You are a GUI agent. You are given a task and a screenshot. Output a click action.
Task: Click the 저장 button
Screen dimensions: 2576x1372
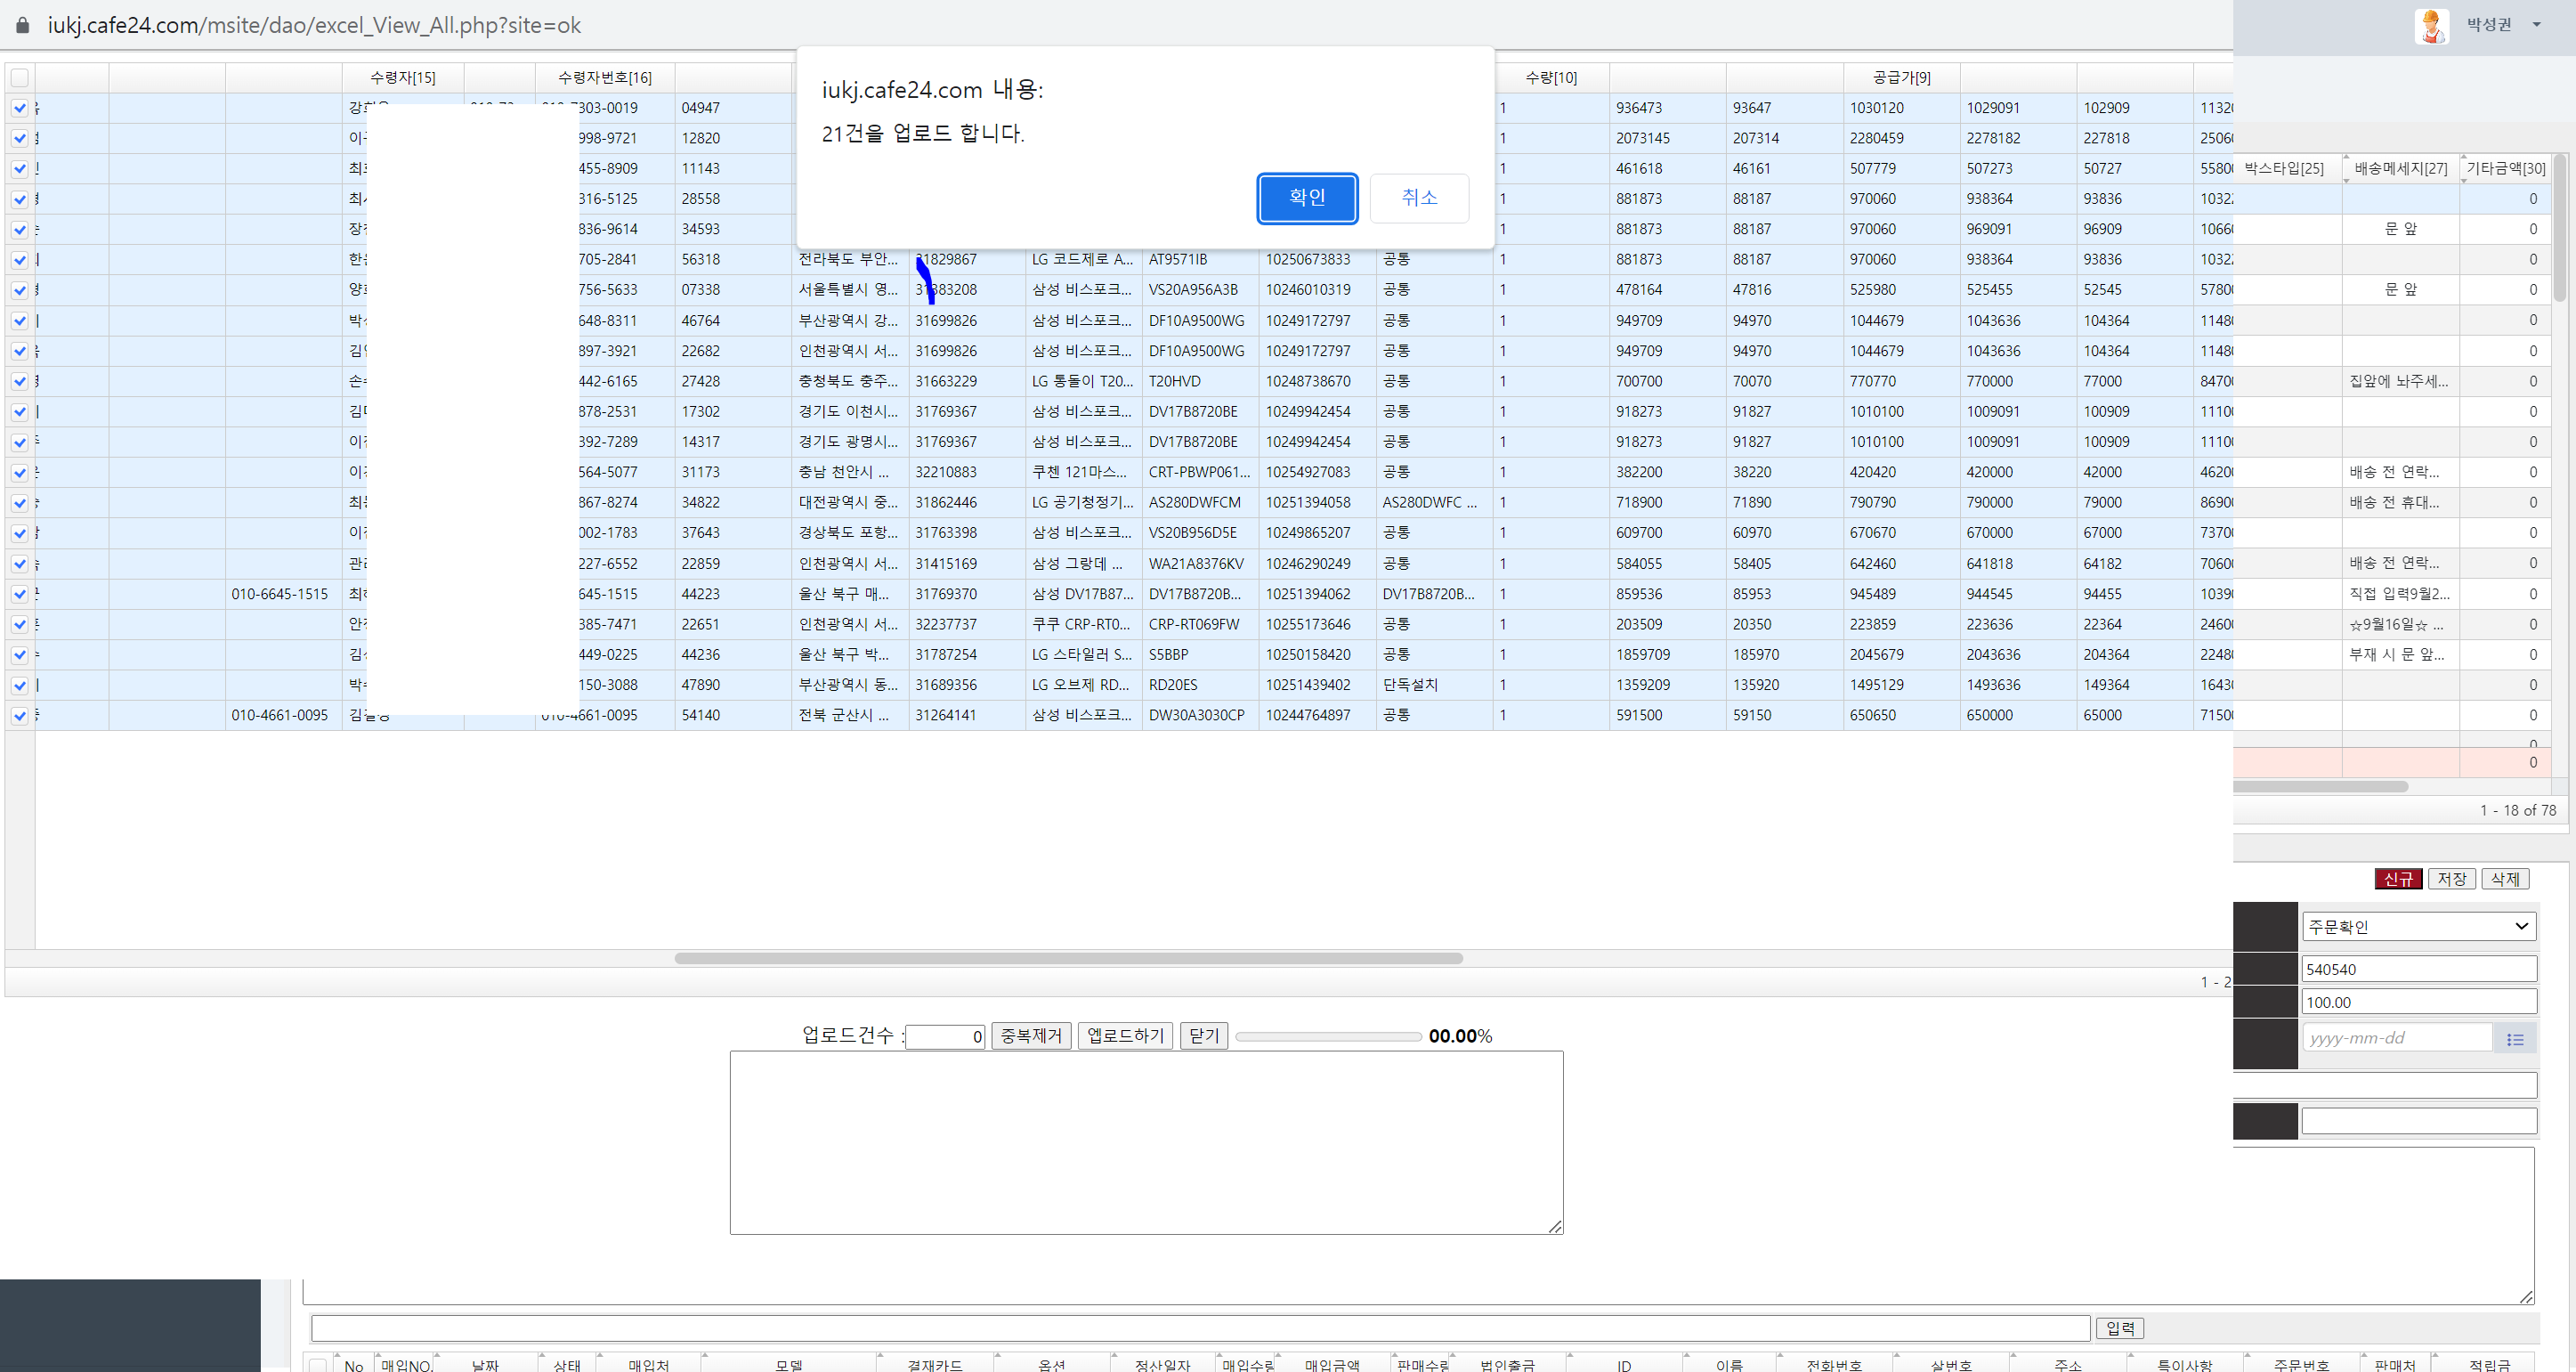[2451, 879]
